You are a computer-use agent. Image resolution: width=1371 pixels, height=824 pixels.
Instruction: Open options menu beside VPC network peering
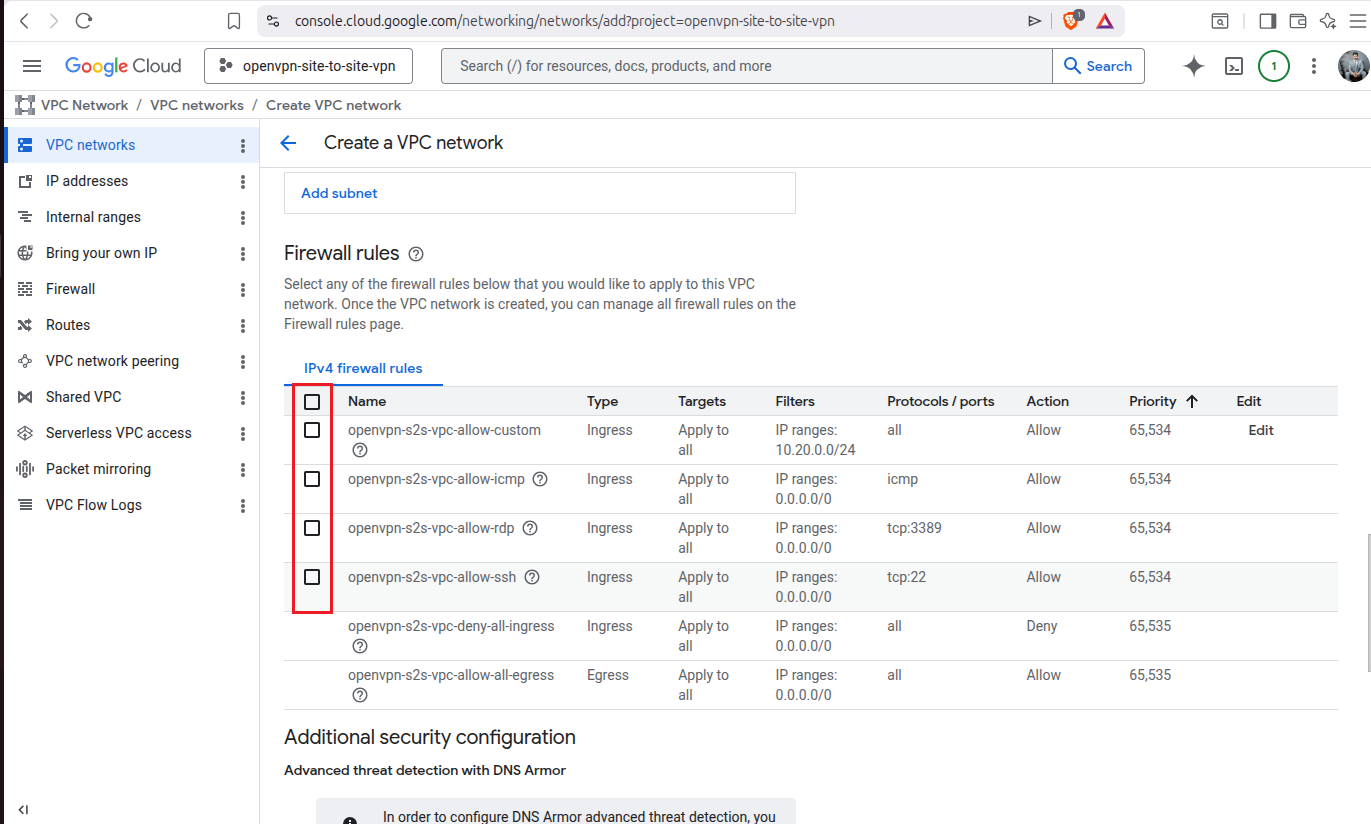click(x=243, y=362)
